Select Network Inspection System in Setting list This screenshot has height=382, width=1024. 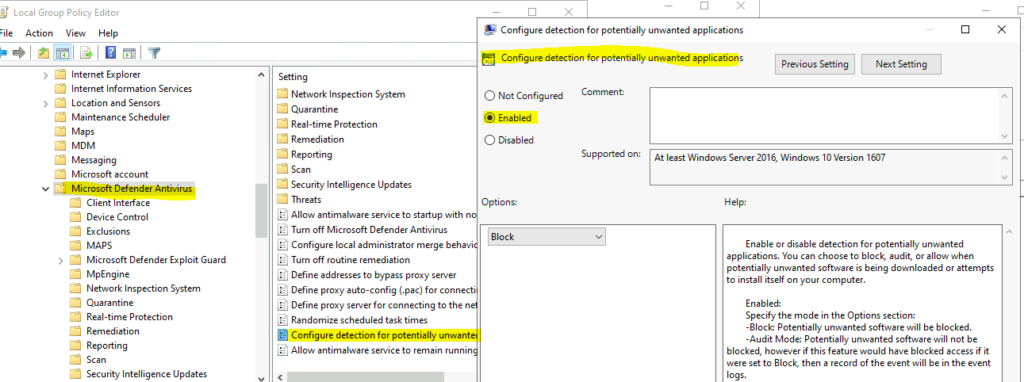click(348, 94)
